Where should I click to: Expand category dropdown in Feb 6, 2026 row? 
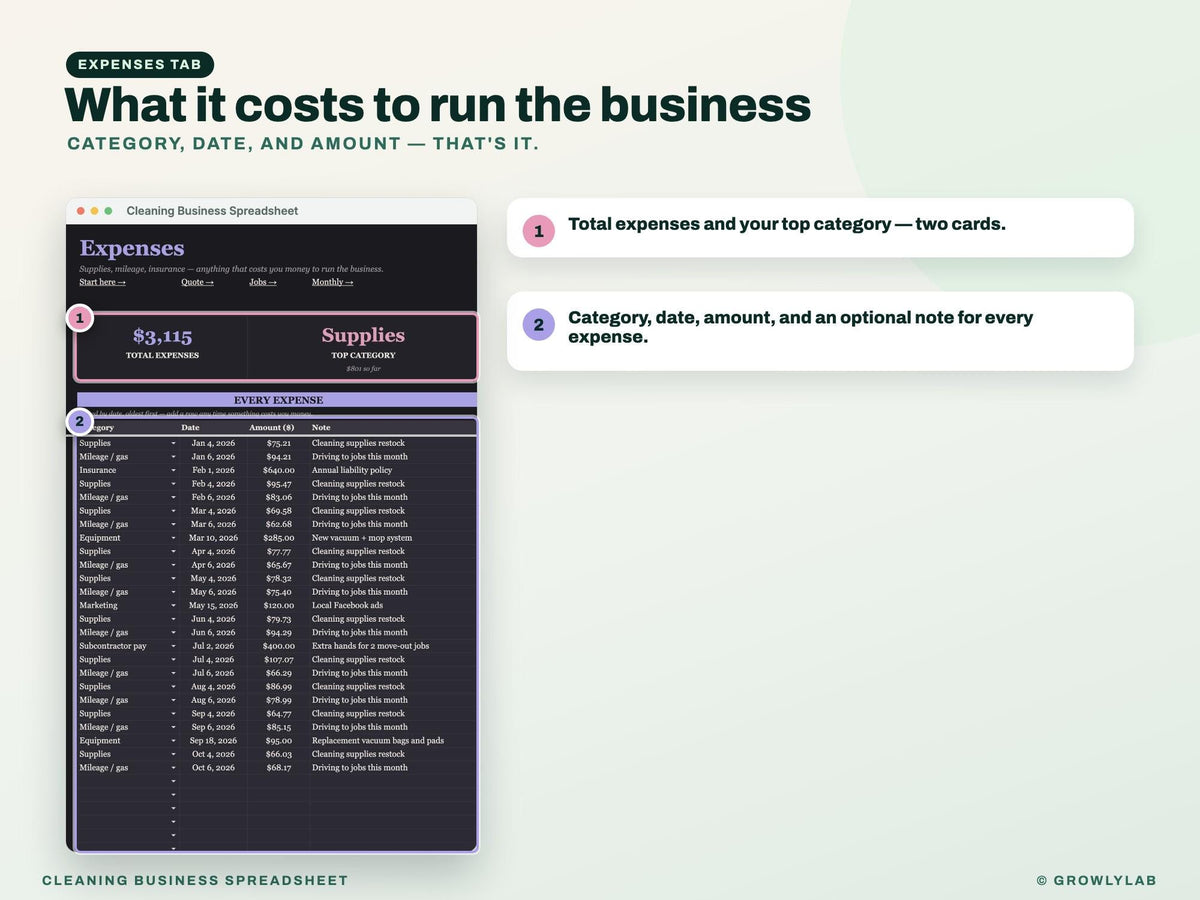[x=173, y=497]
